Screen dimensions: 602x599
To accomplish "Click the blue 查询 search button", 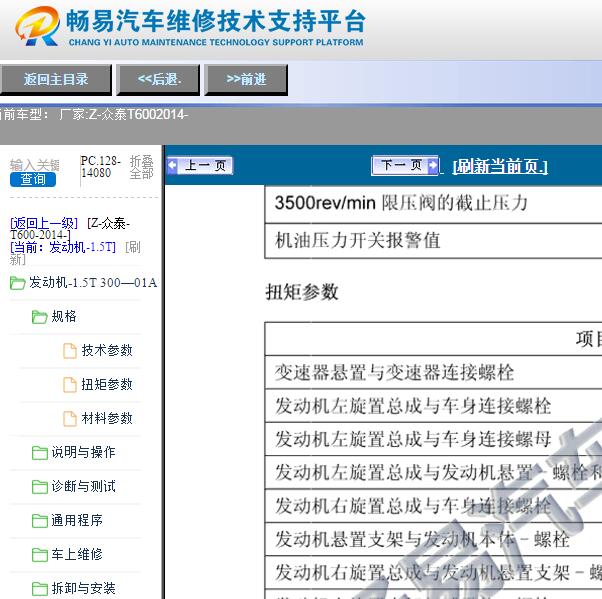I will [x=33, y=179].
